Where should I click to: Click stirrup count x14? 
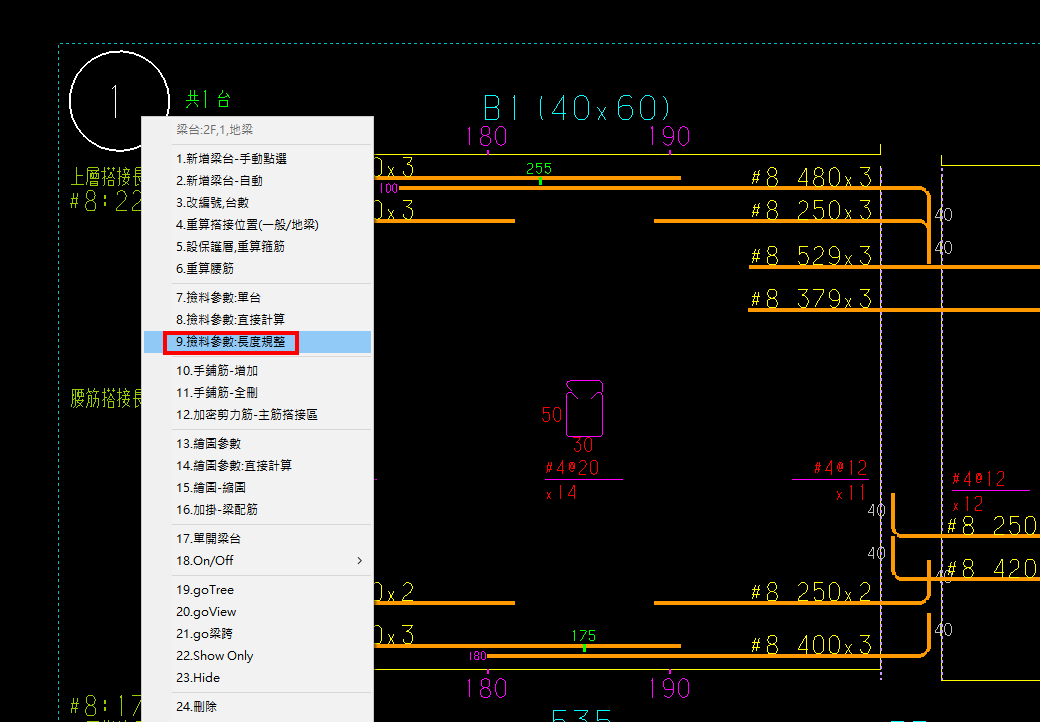click(x=562, y=493)
